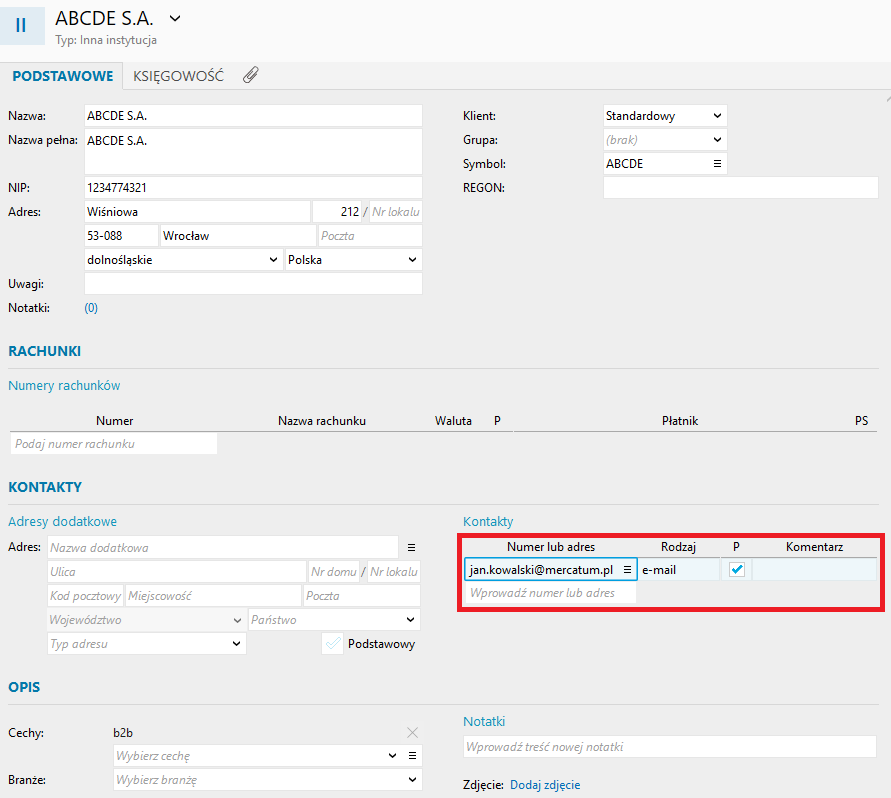
Task: Click the list icon in the Symbol field
Action: click(x=716, y=164)
